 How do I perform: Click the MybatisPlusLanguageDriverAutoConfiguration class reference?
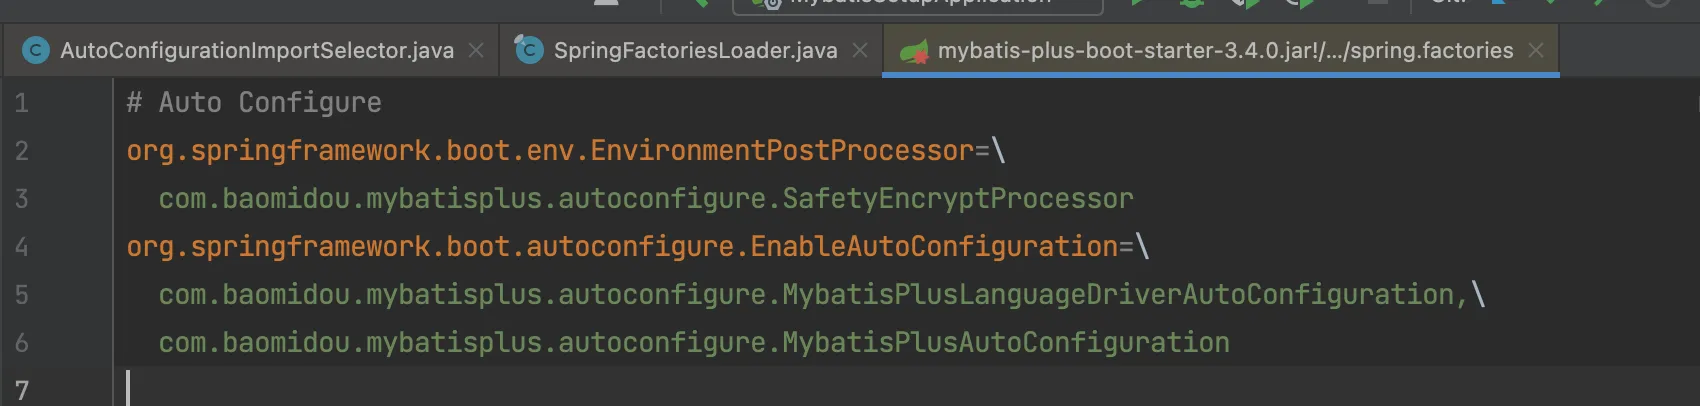point(812,295)
